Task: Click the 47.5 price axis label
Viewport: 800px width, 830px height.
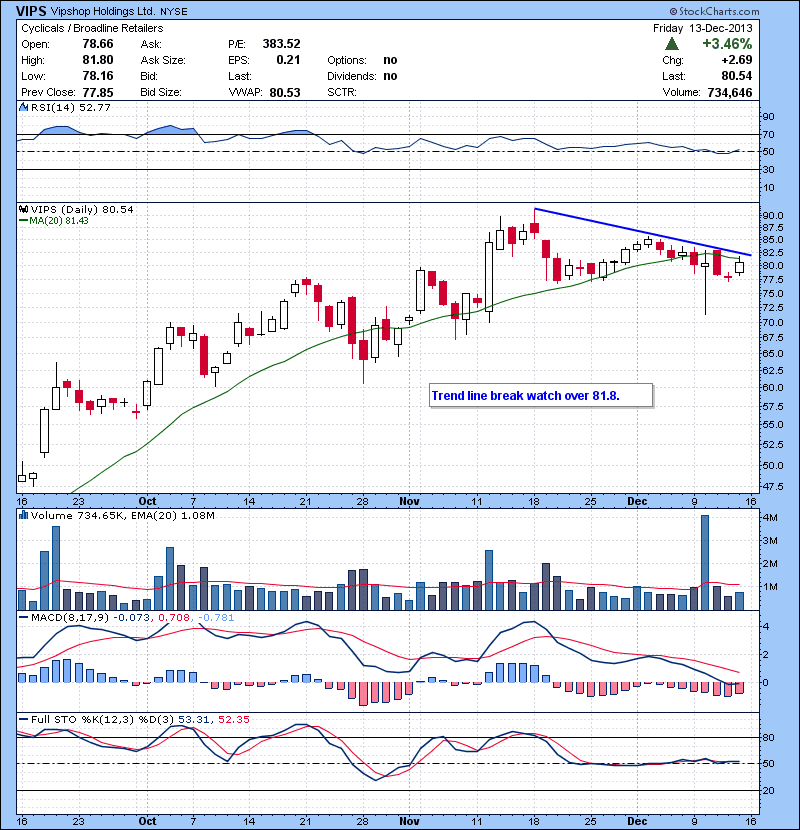Action: [772, 486]
